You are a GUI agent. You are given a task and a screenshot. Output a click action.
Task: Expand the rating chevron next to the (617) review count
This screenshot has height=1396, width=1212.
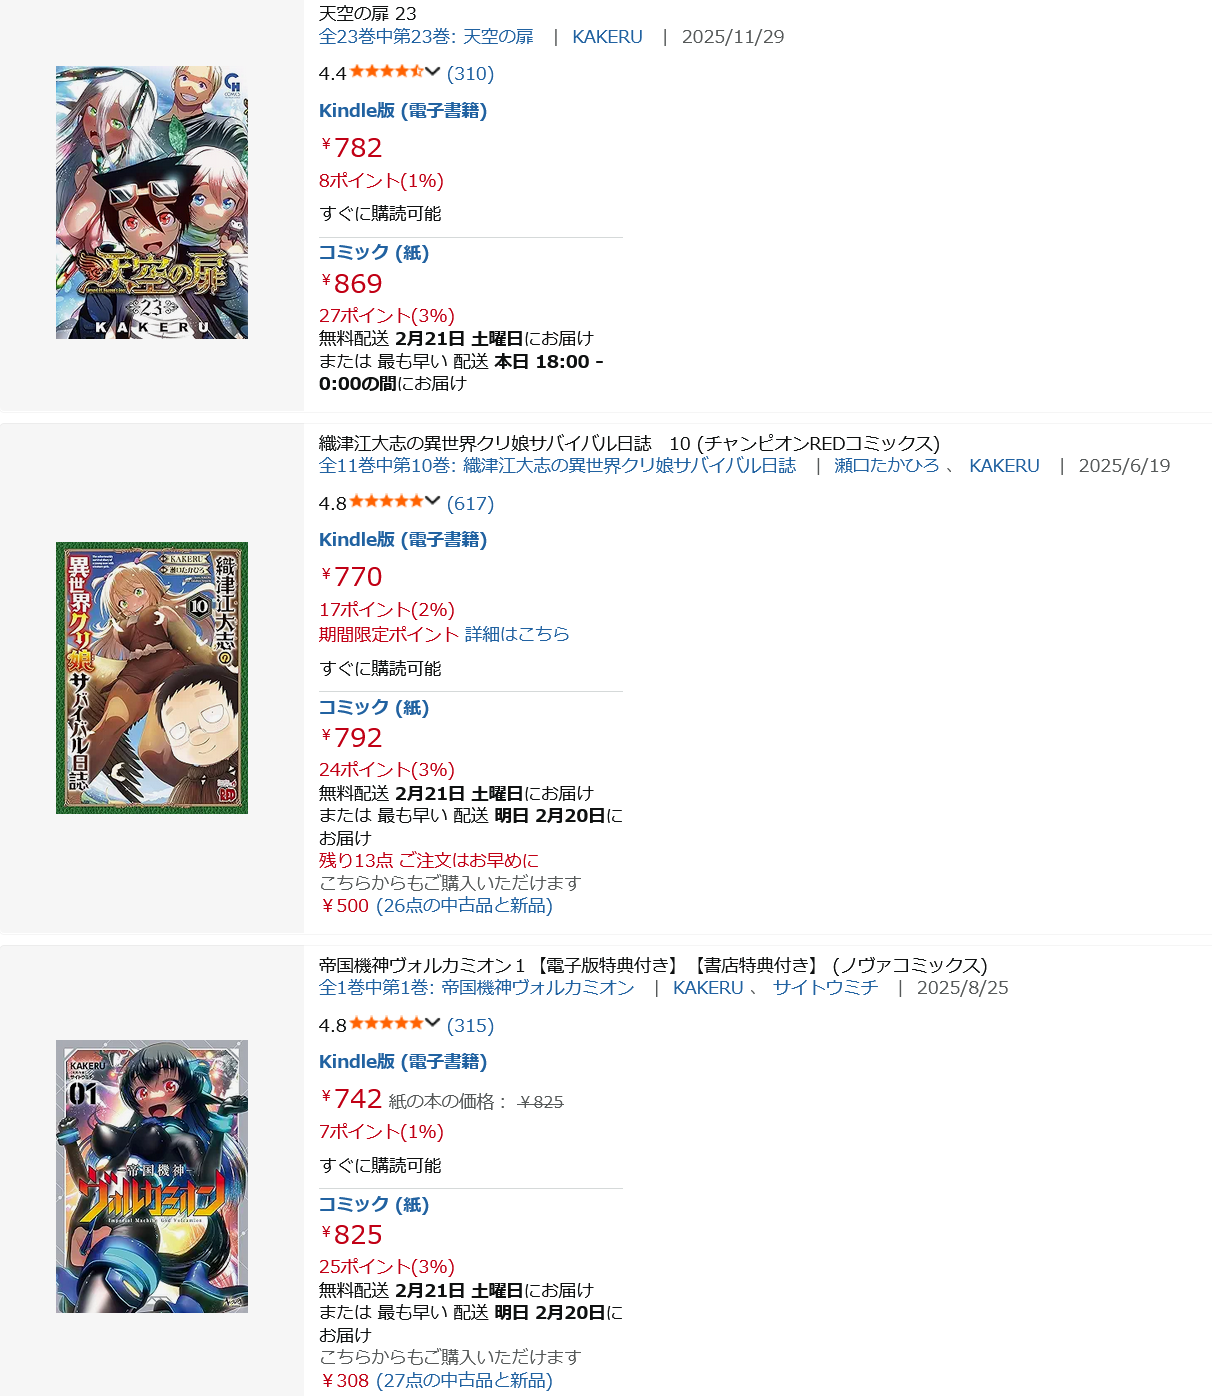click(432, 502)
